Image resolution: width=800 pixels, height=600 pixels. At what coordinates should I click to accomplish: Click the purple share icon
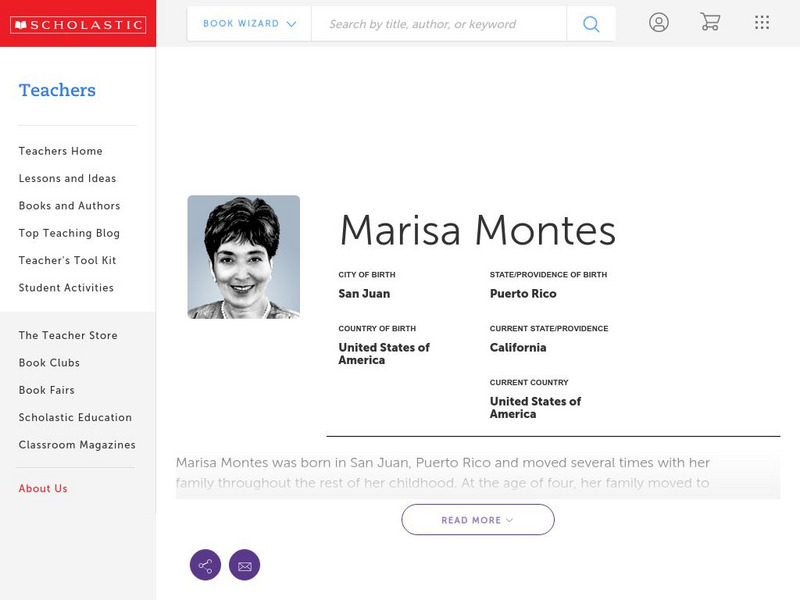point(205,565)
